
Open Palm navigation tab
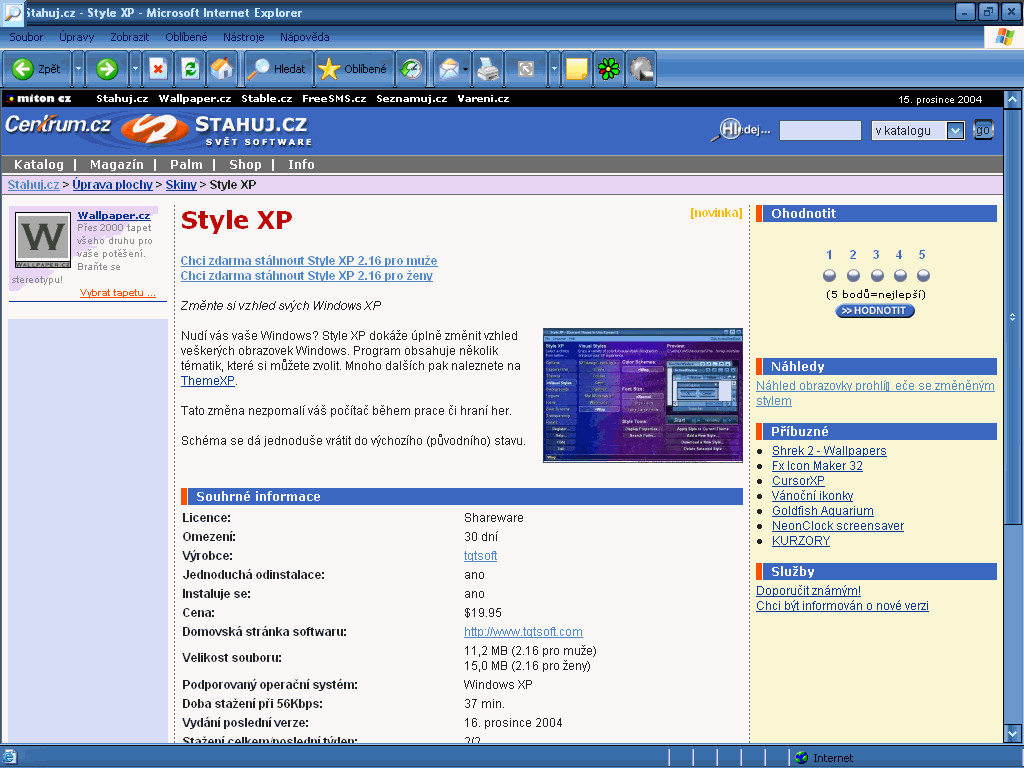pyautogui.click(x=186, y=165)
